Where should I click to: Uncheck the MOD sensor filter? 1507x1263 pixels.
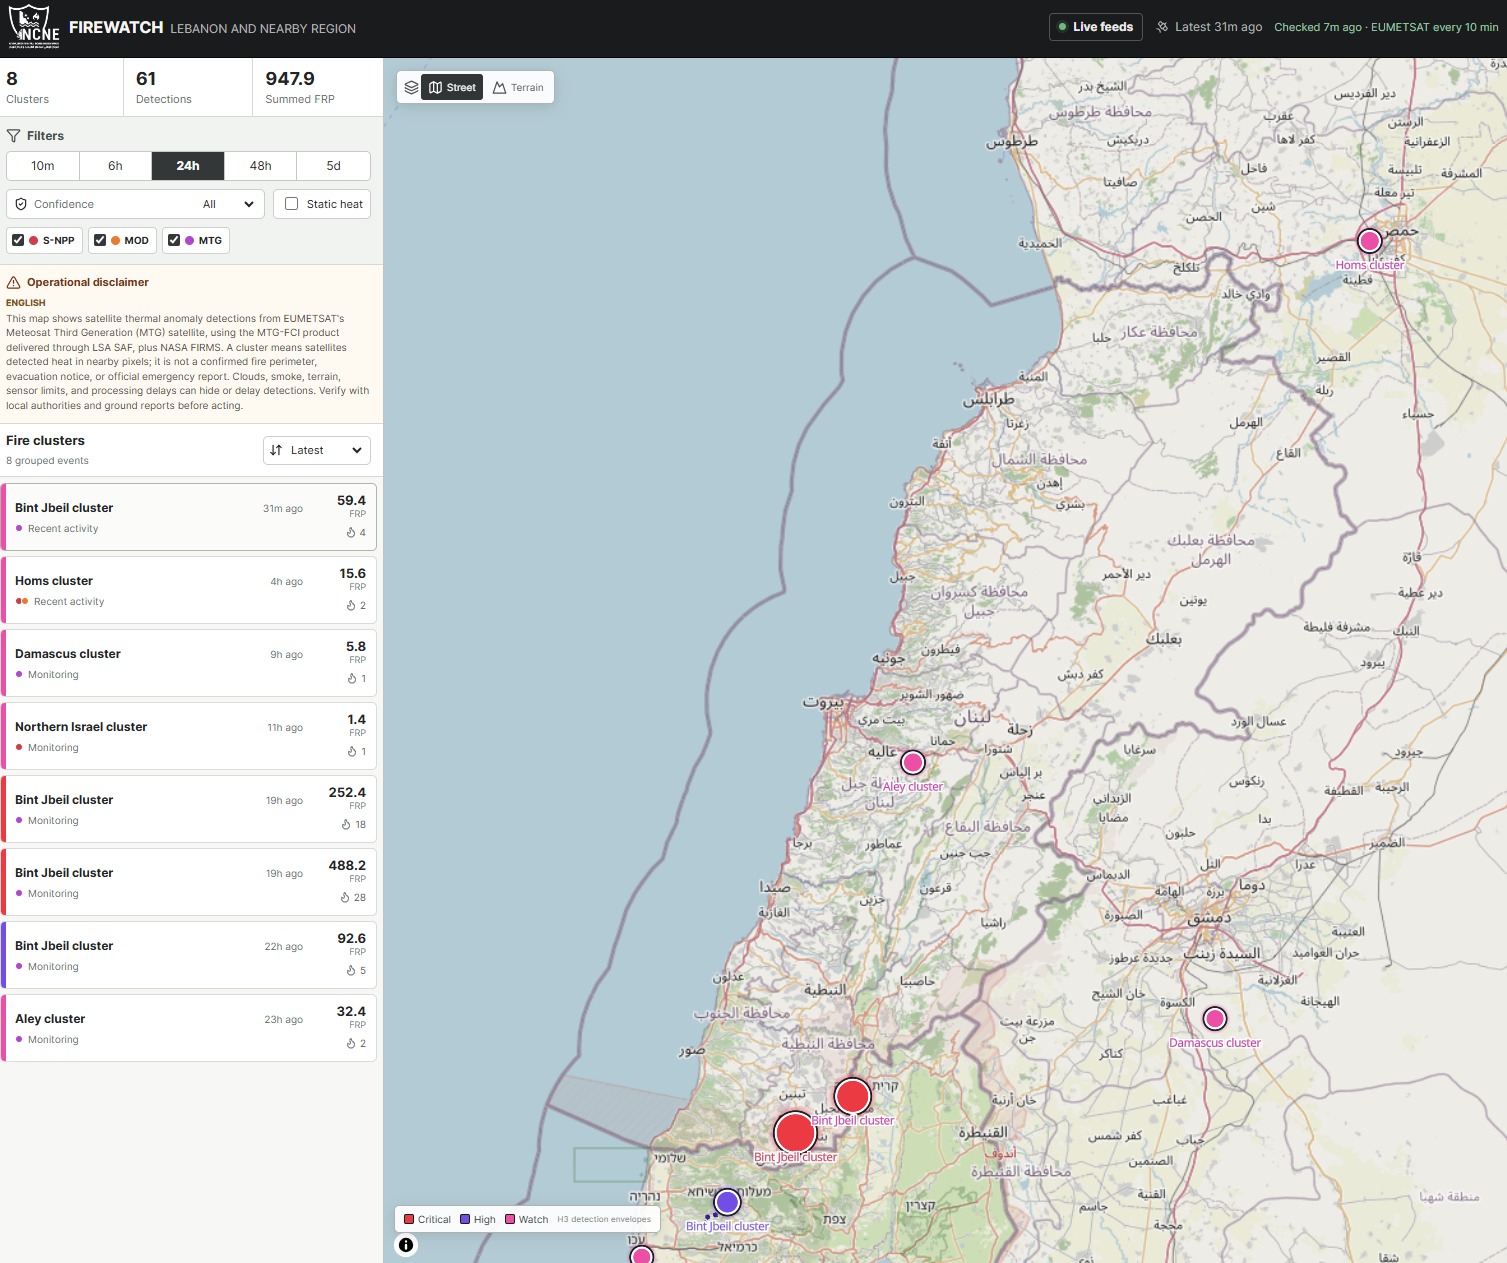point(100,240)
